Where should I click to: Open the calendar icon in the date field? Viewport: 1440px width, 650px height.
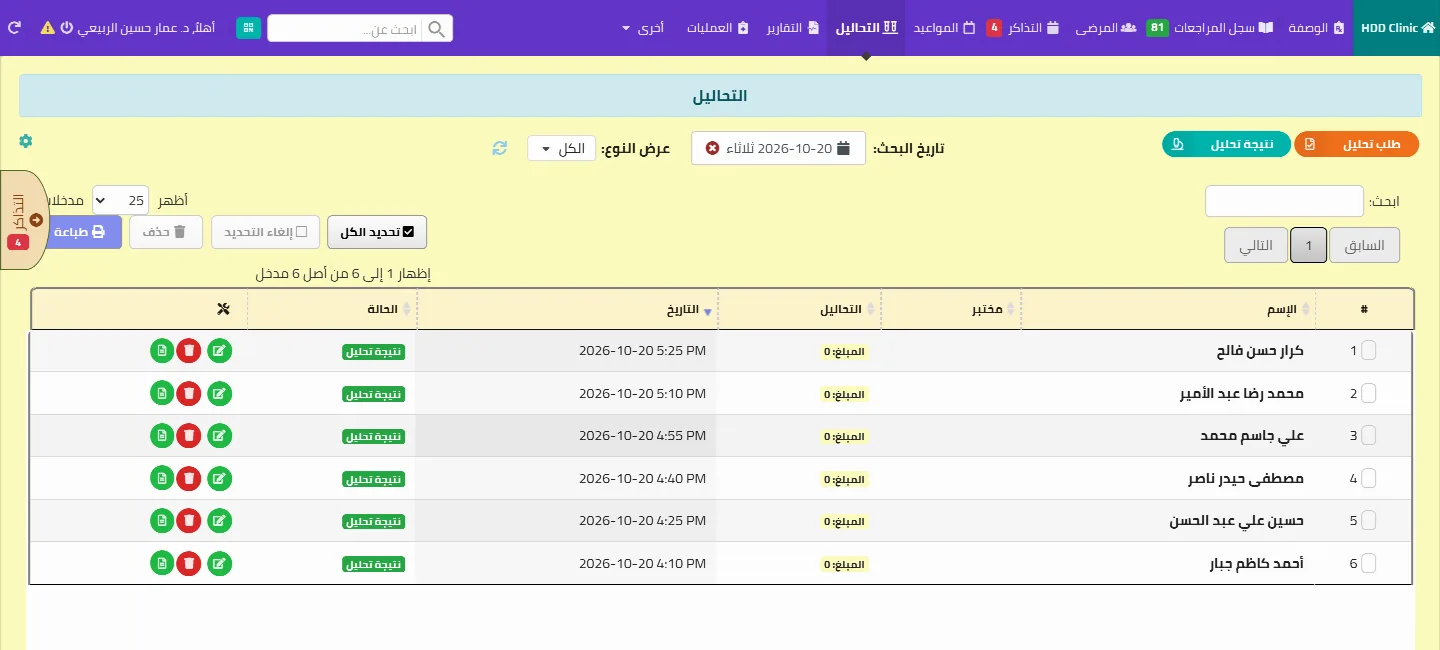[x=843, y=148]
